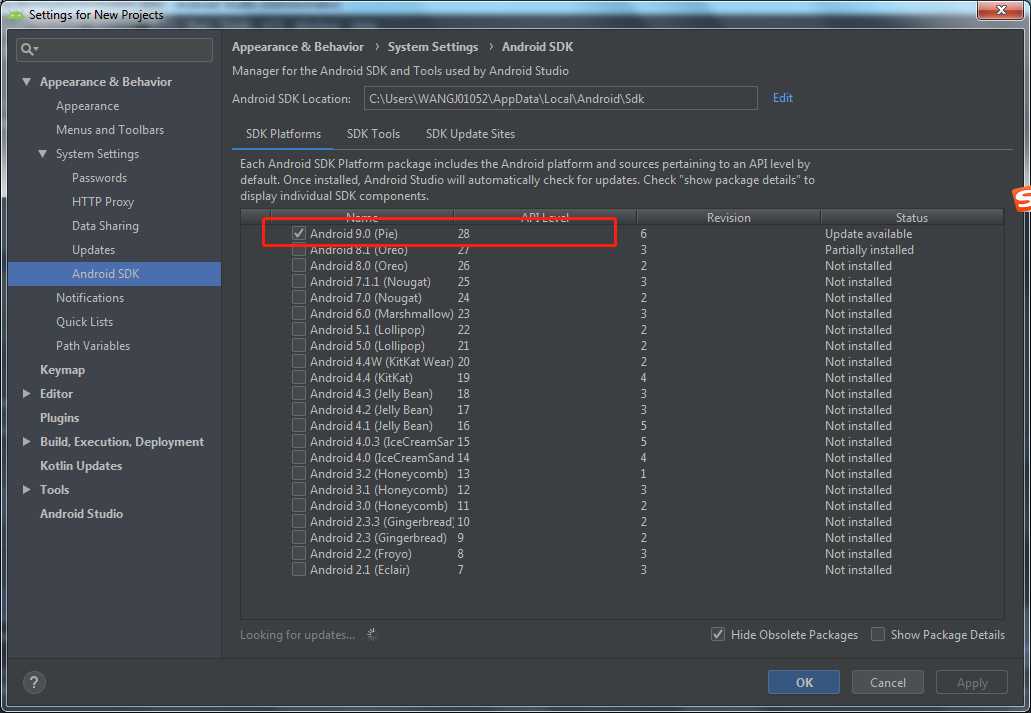The height and width of the screenshot is (713, 1031).
Task: Open the SDK Update Sites tab
Action: click(x=470, y=134)
